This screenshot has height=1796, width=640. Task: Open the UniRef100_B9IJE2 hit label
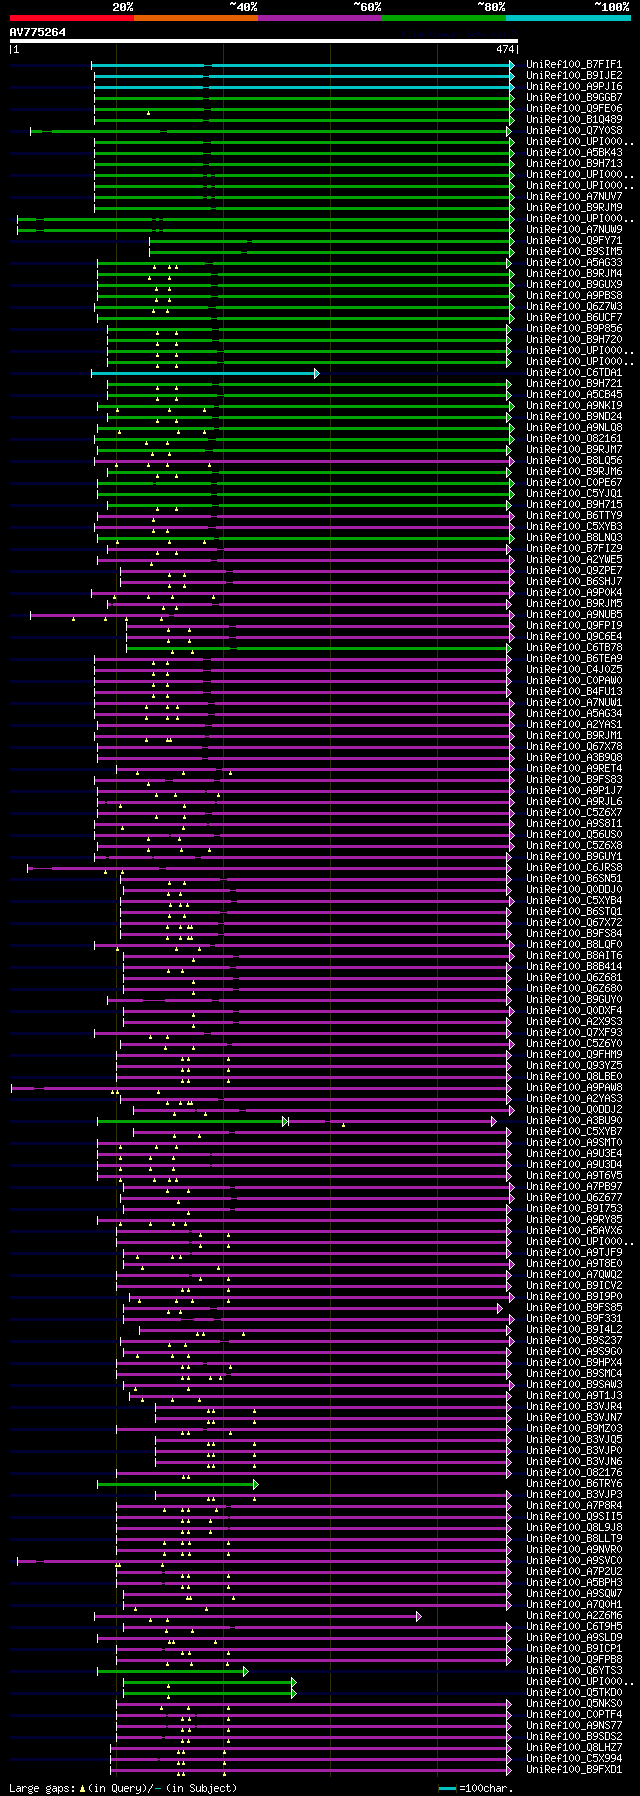click(x=574, y=76)
